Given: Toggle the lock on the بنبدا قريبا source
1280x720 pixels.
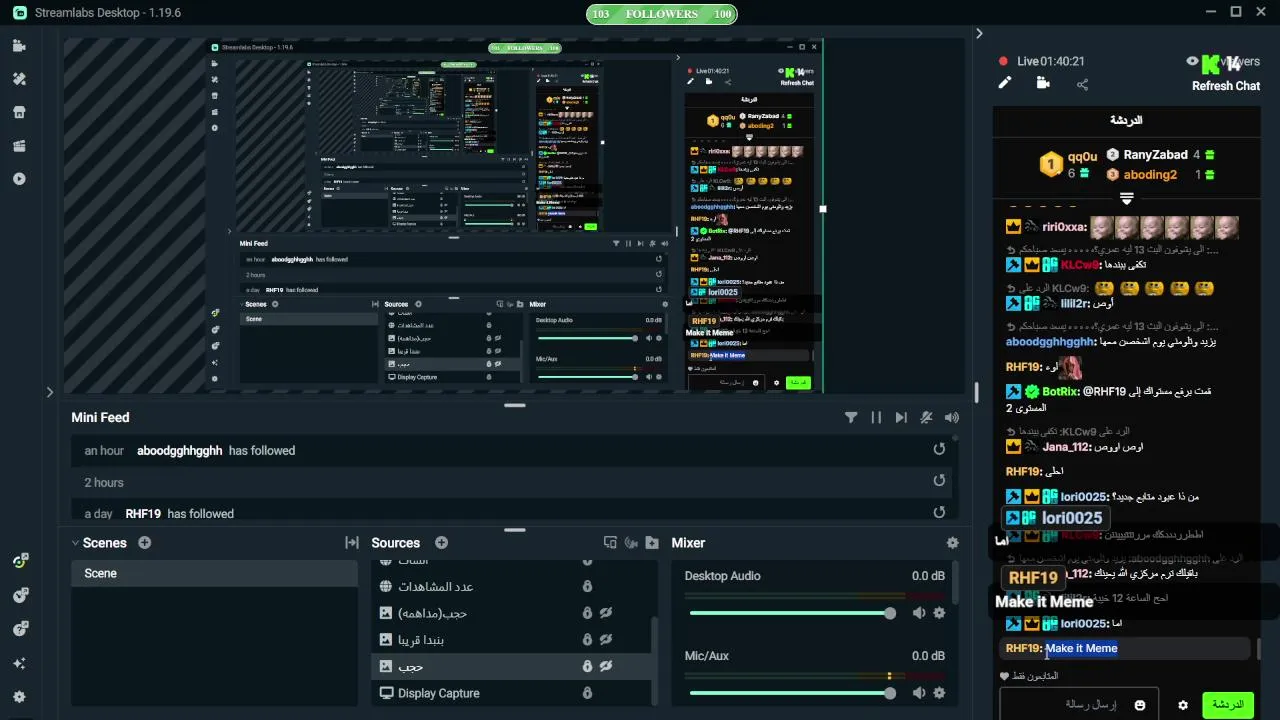Looking at the screenshot, I should click(x=588, y=640).
